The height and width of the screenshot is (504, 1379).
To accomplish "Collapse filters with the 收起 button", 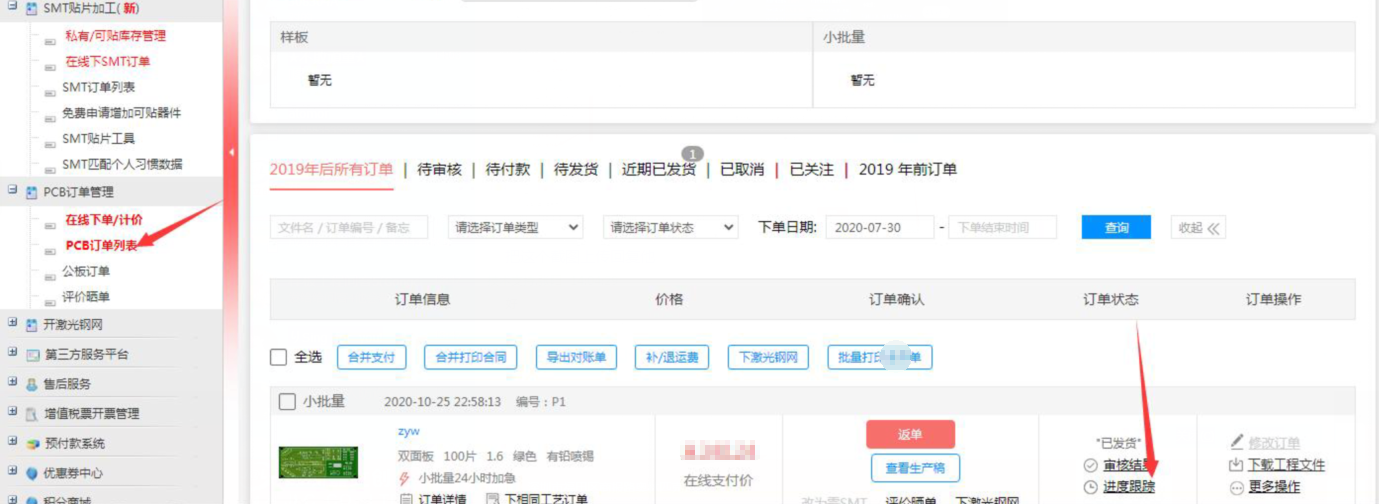I will (1198, 228).
